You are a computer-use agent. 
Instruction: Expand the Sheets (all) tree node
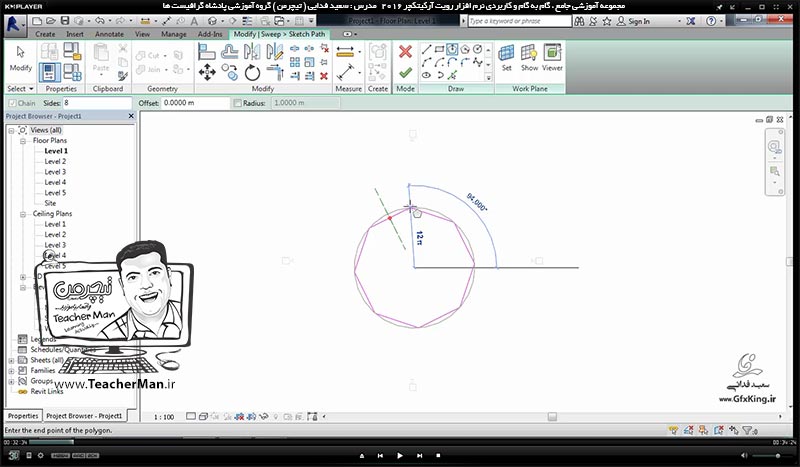11,360
